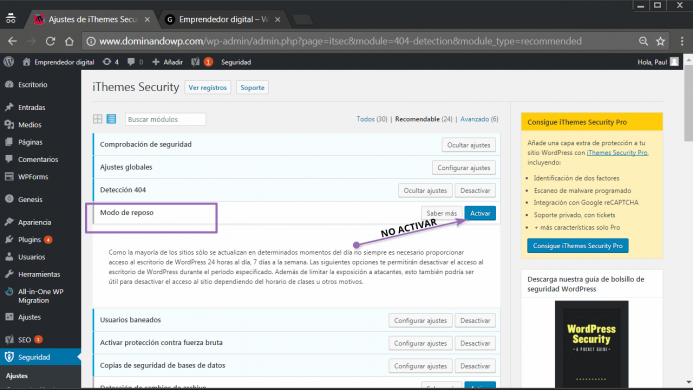
Task: Filter modules by Todos (30)
Action: (x=372, y=119)
